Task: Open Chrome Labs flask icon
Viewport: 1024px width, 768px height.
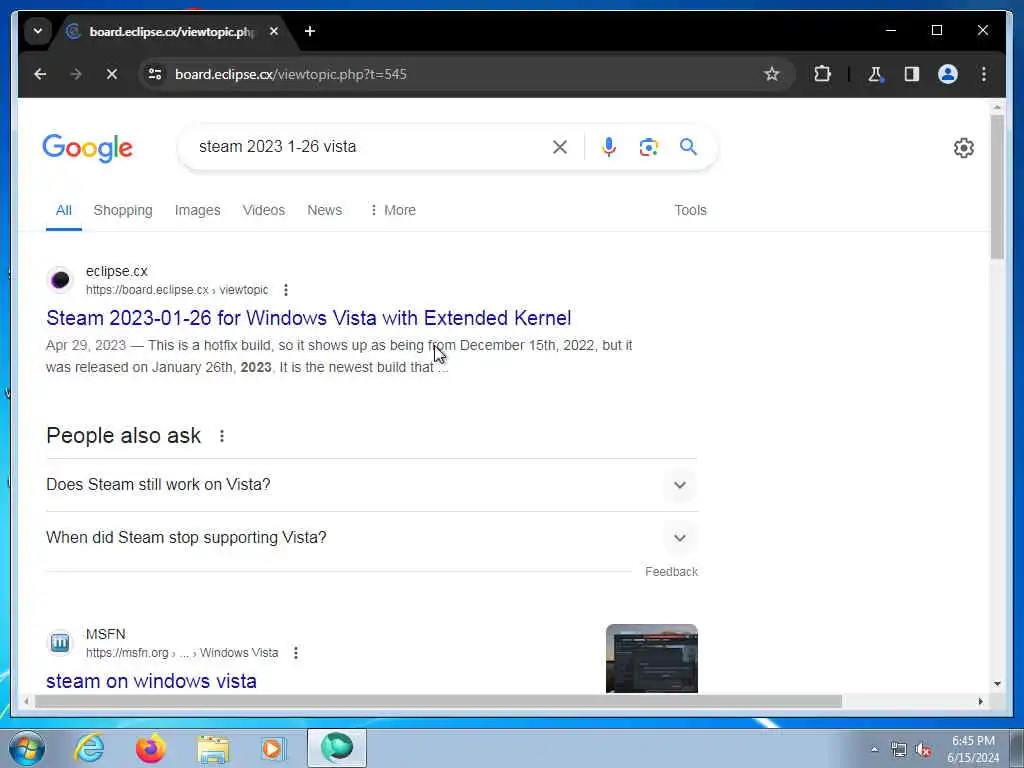Action: click(875, 74)
